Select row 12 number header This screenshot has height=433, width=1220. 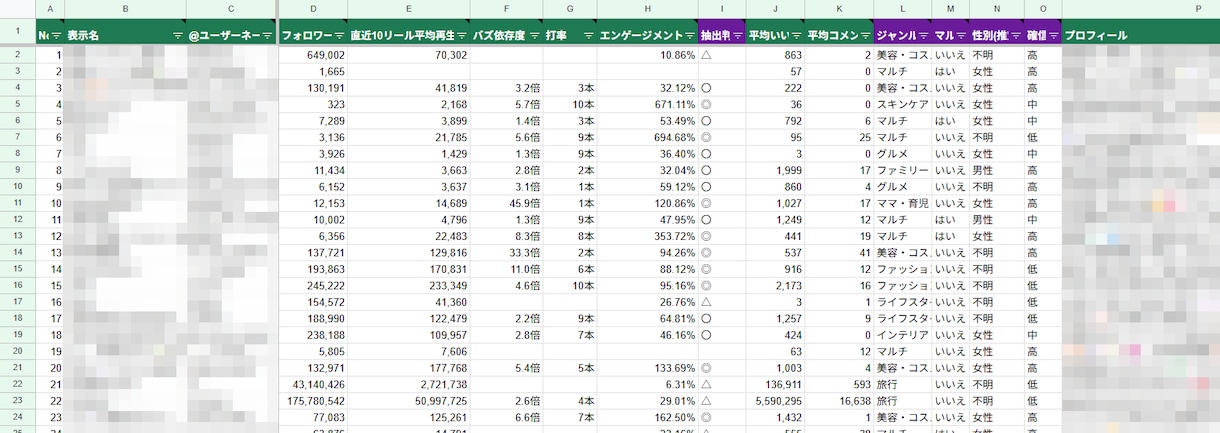[x=17, y=220]
